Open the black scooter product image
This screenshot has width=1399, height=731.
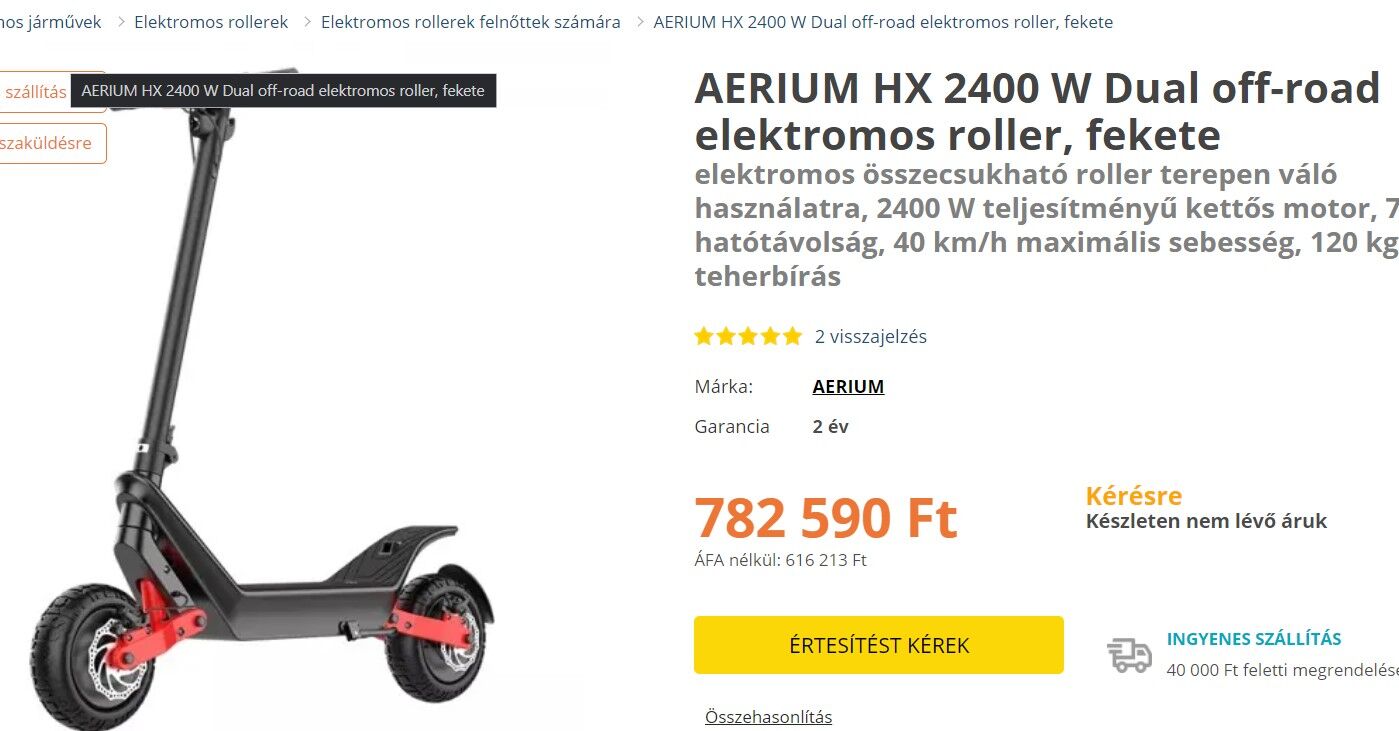point(262,400)
